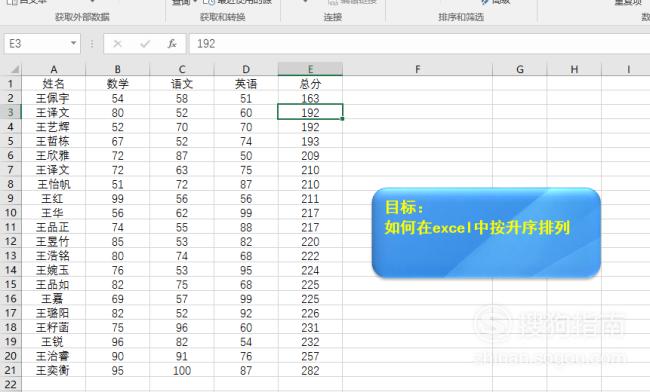Viewport: 650px width, 392px height.
Task: Click total score 226 in row 17
Action: tap(310, 313)
